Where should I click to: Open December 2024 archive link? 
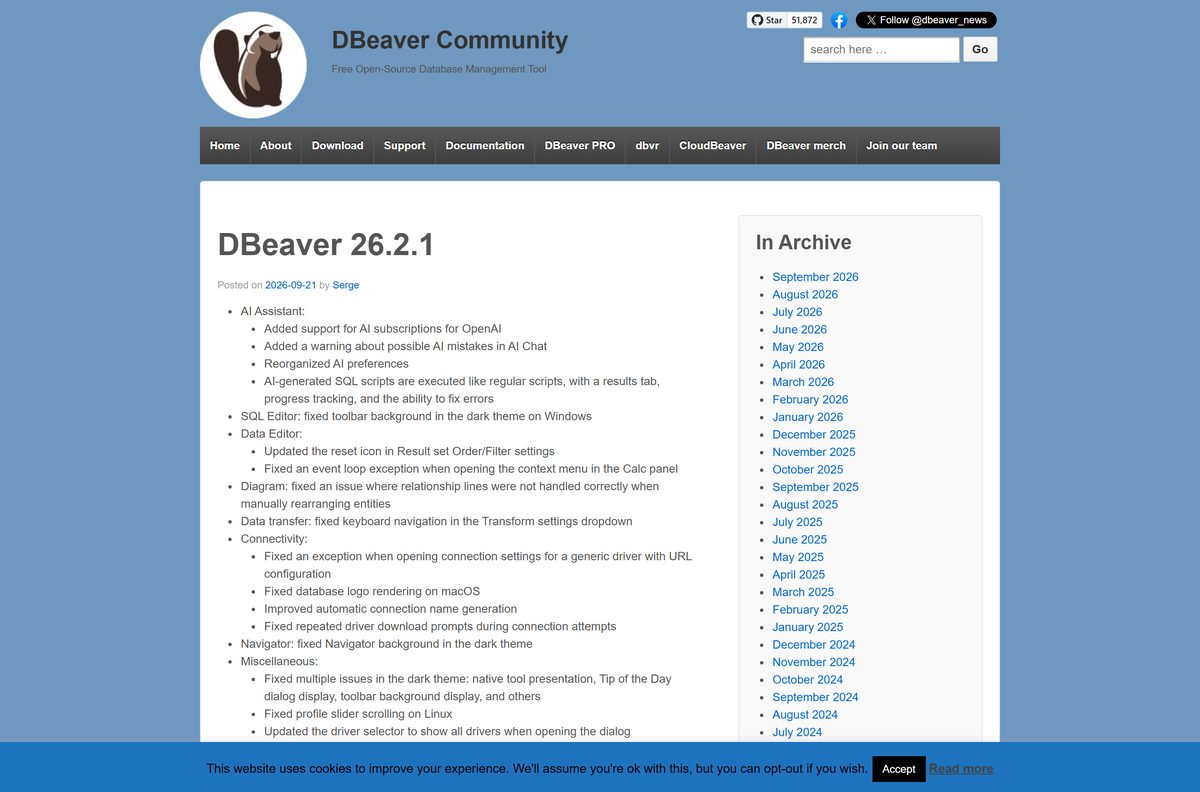(814, 644)
